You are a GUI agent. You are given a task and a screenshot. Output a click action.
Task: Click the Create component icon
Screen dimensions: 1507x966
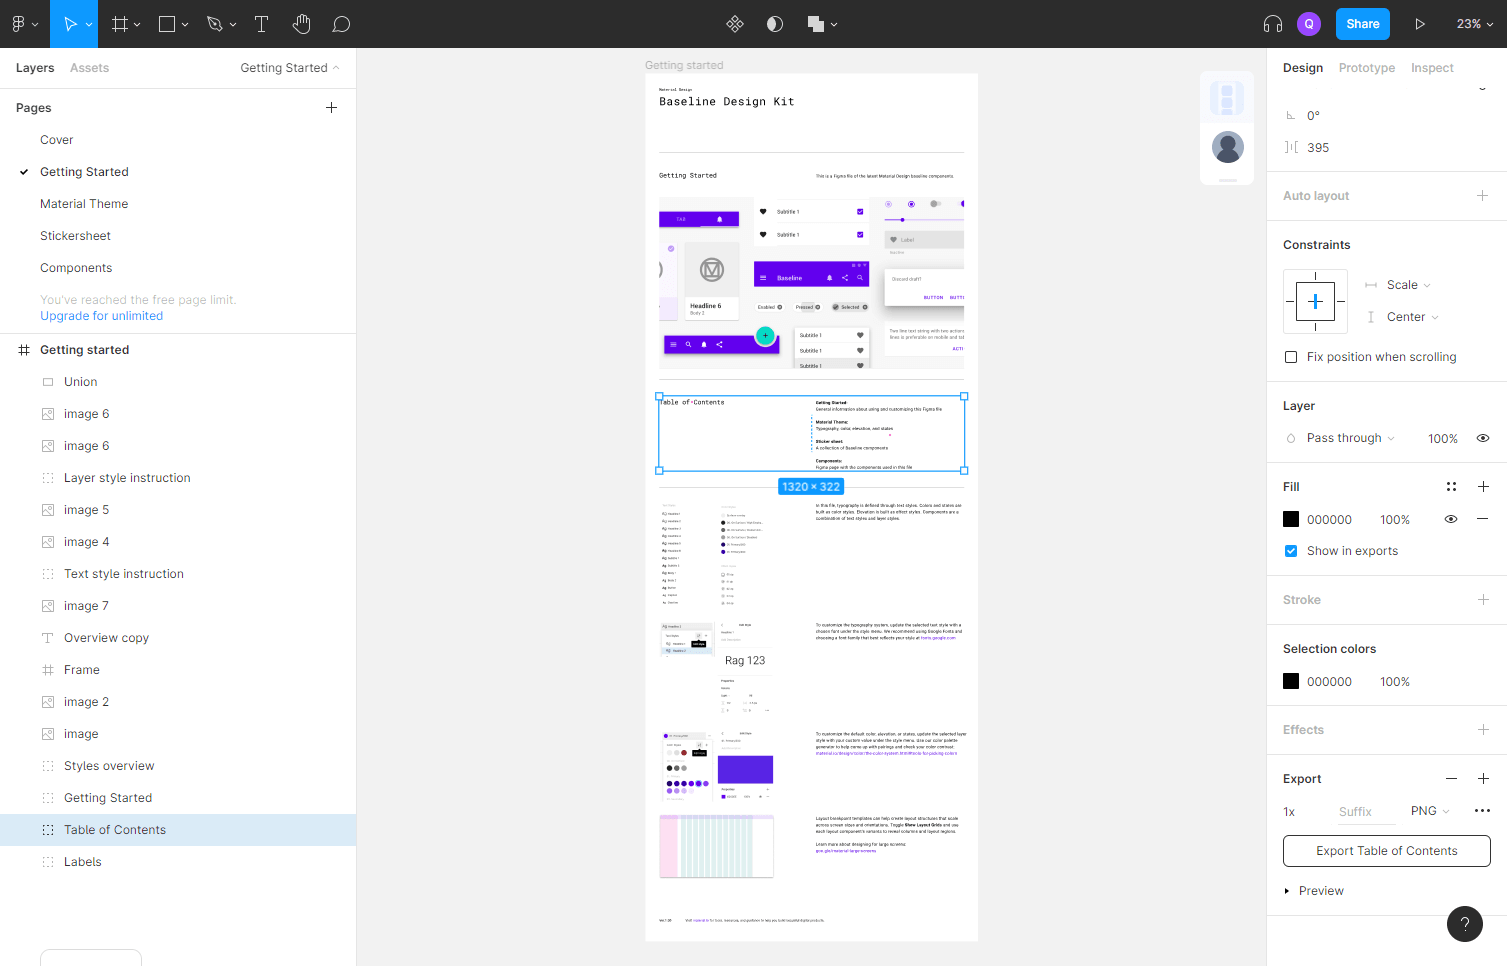pyautogui.click(x=735, y=24)
